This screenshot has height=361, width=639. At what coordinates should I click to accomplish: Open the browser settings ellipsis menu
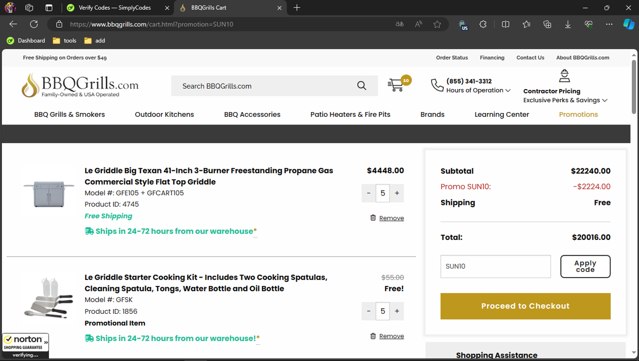pos(609,24)
